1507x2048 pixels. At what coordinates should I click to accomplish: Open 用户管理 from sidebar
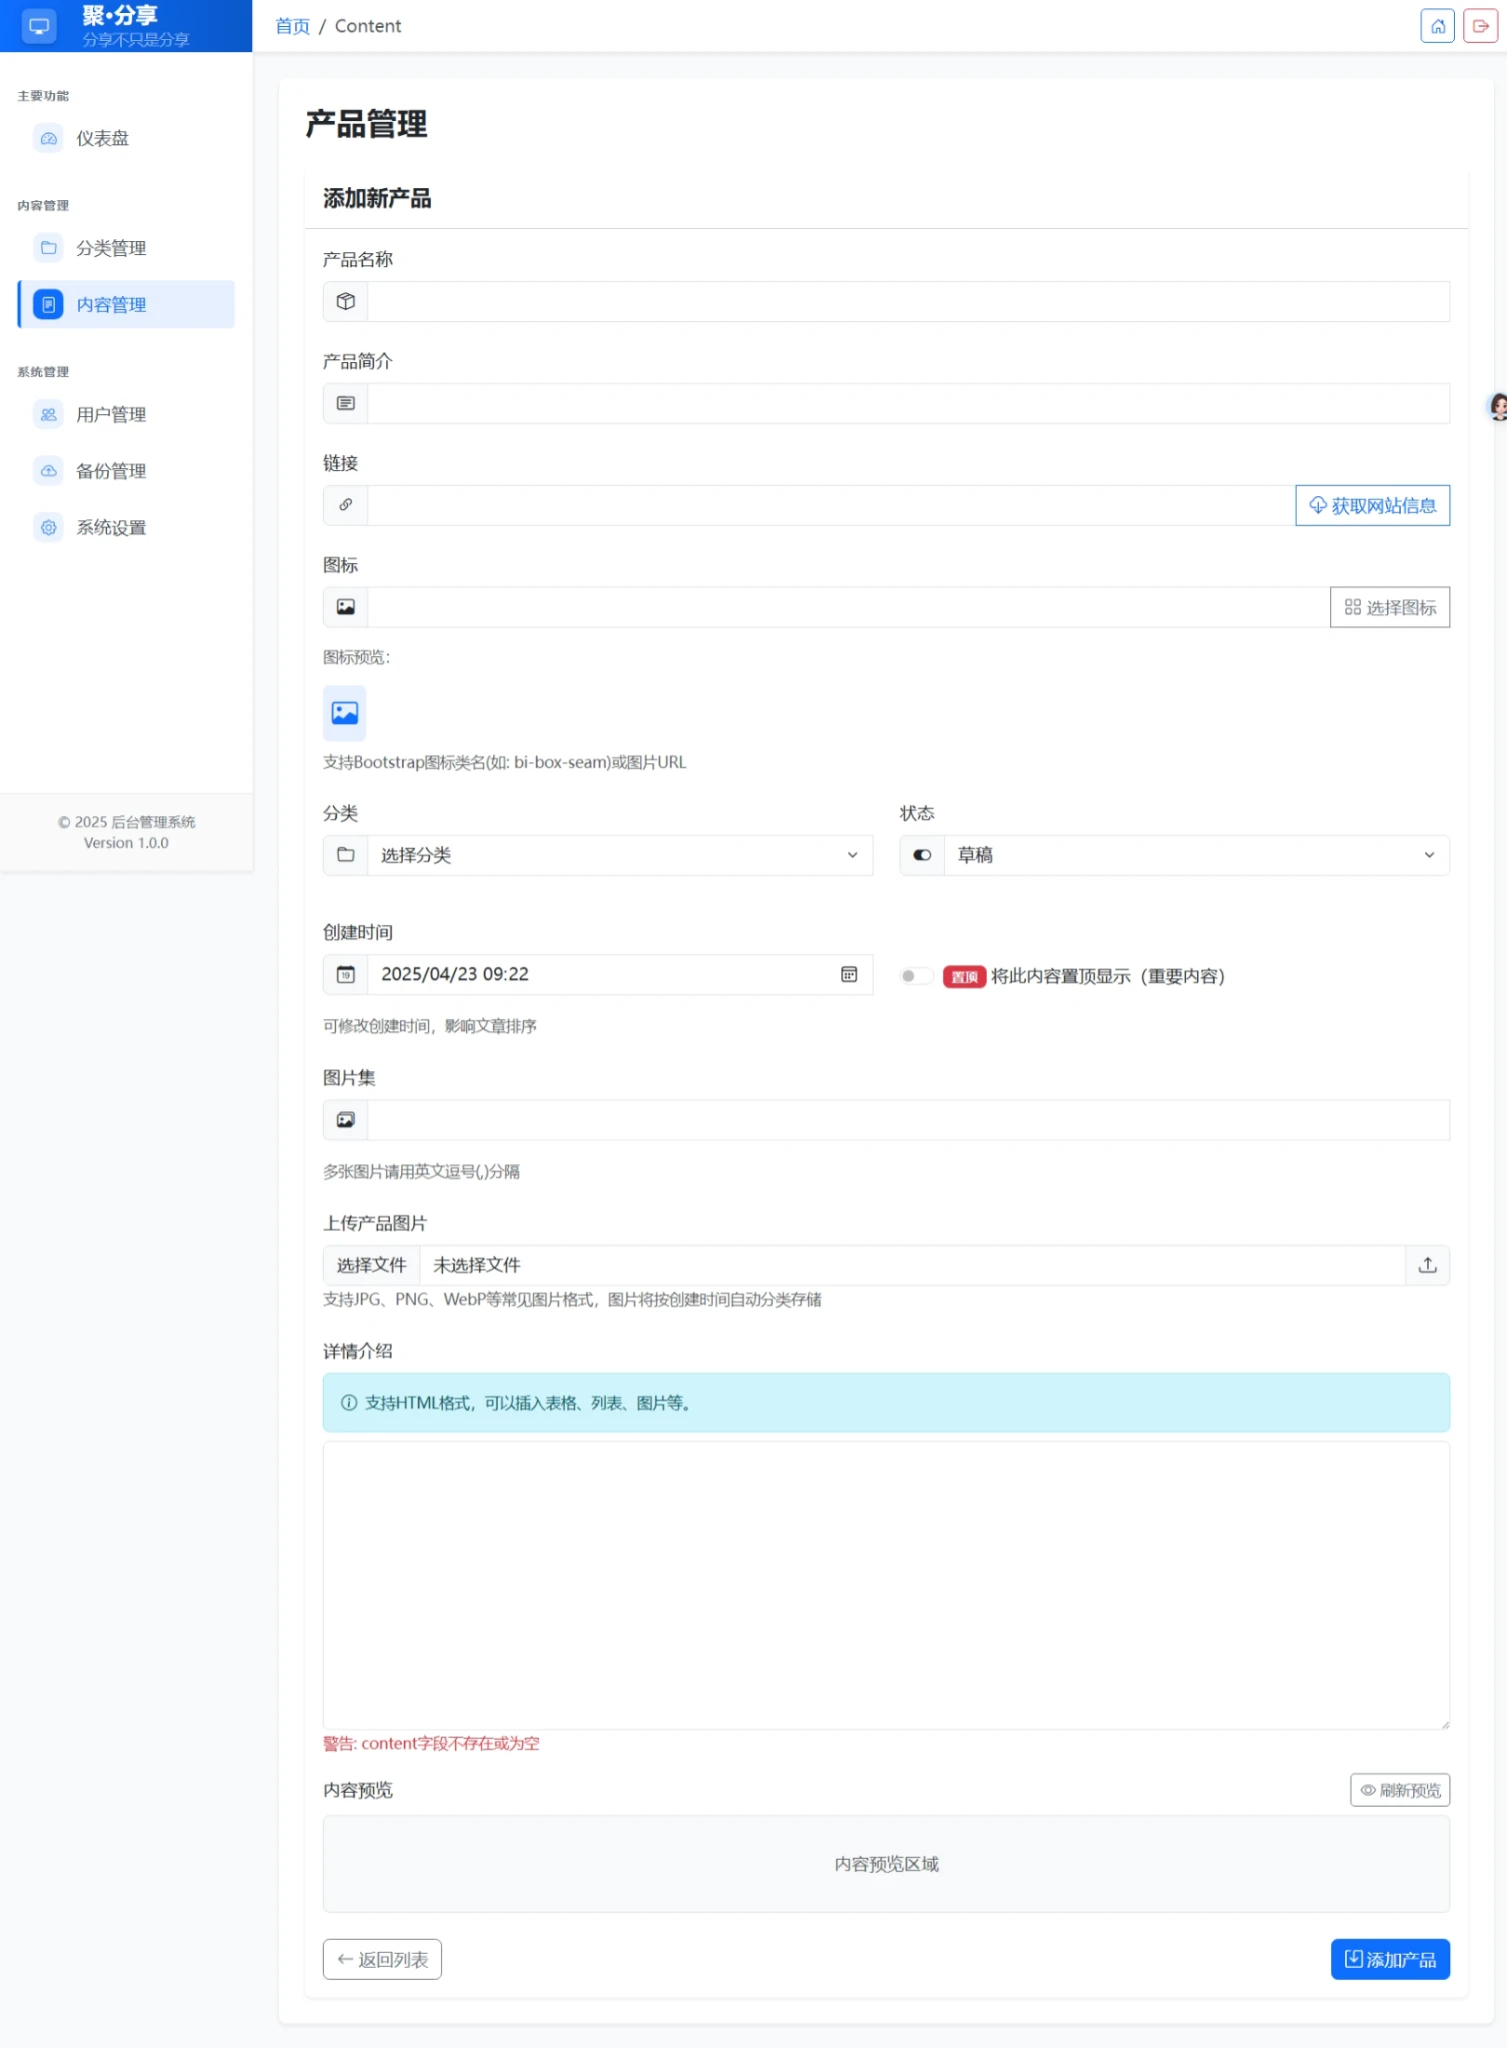click(x=111, y=414)
